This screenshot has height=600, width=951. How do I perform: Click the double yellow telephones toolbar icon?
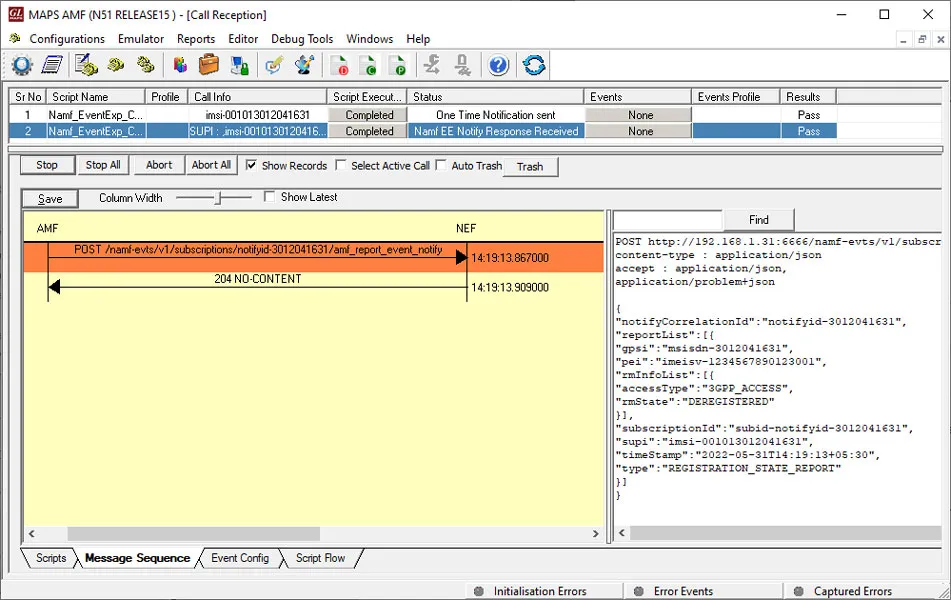click(x=146, y=64)
